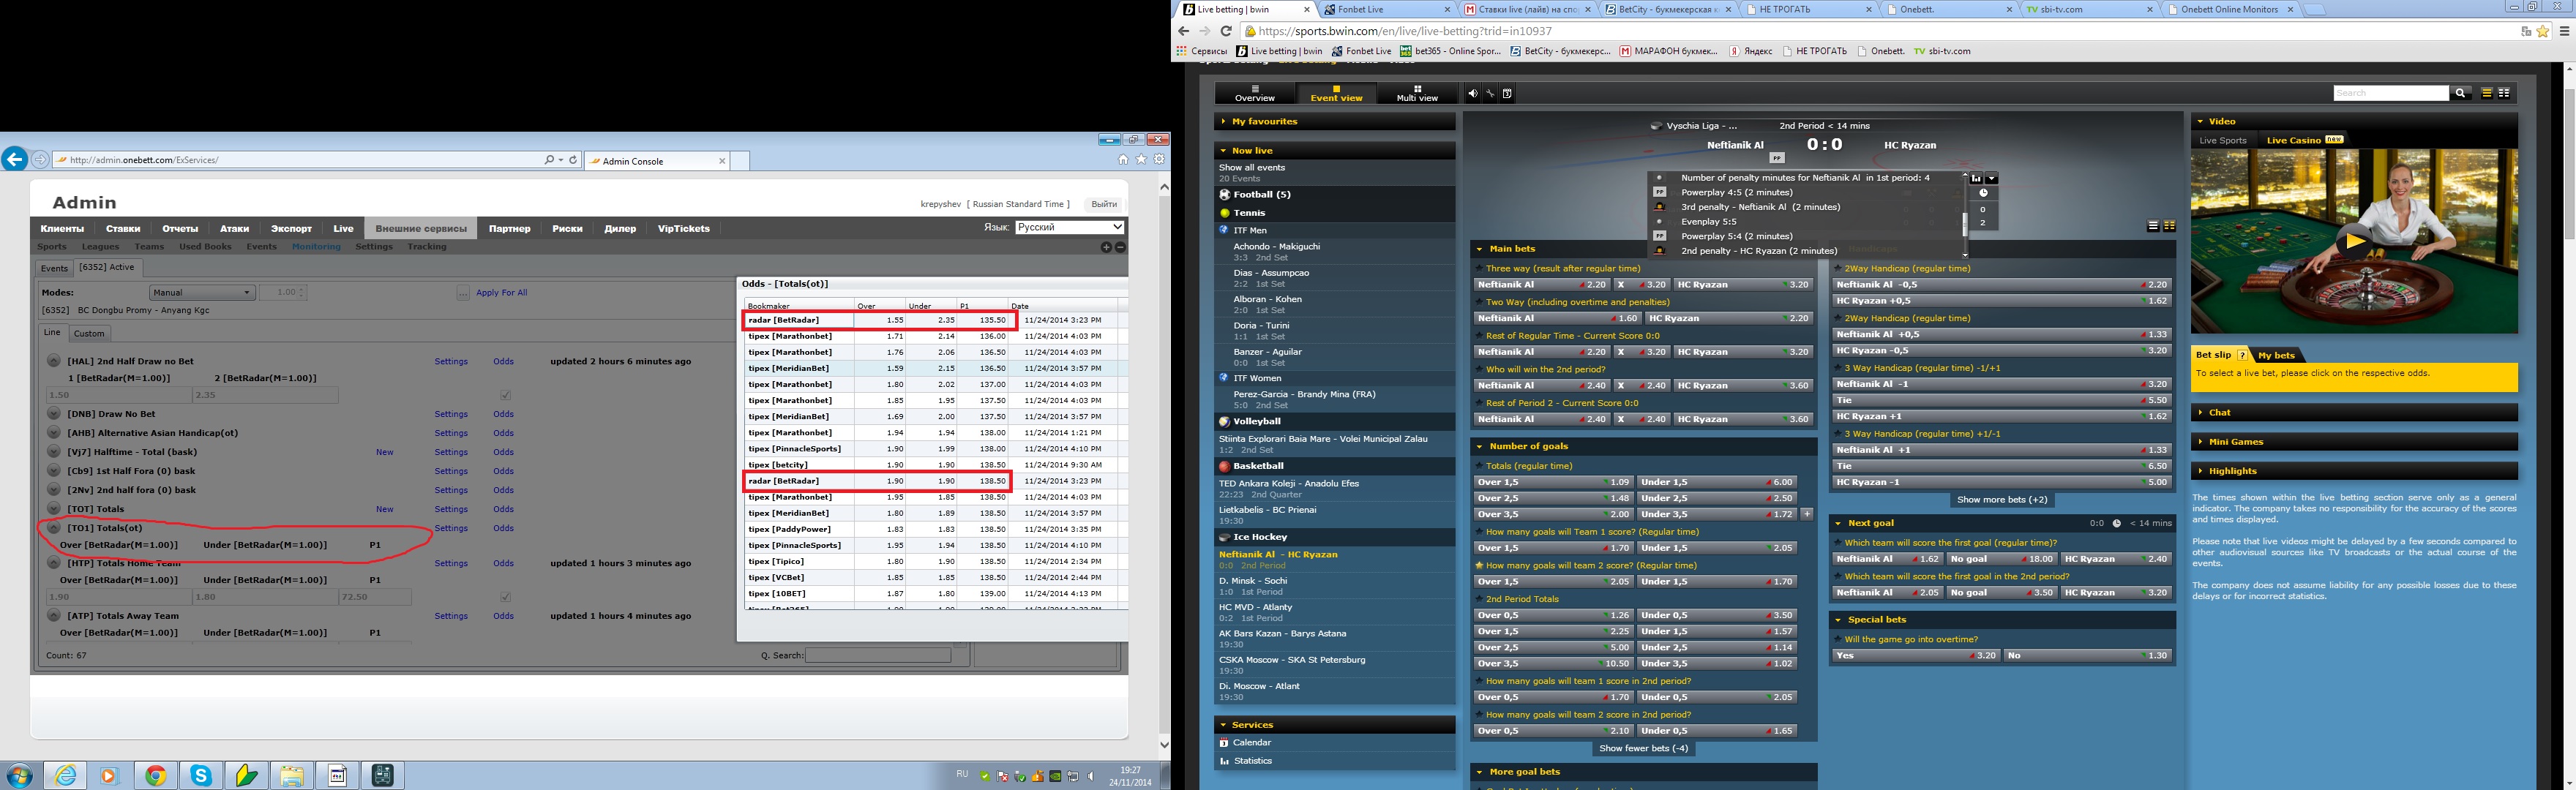
Task: Open statistics bar-chart icon in scoreboard
Action: 1976,178
